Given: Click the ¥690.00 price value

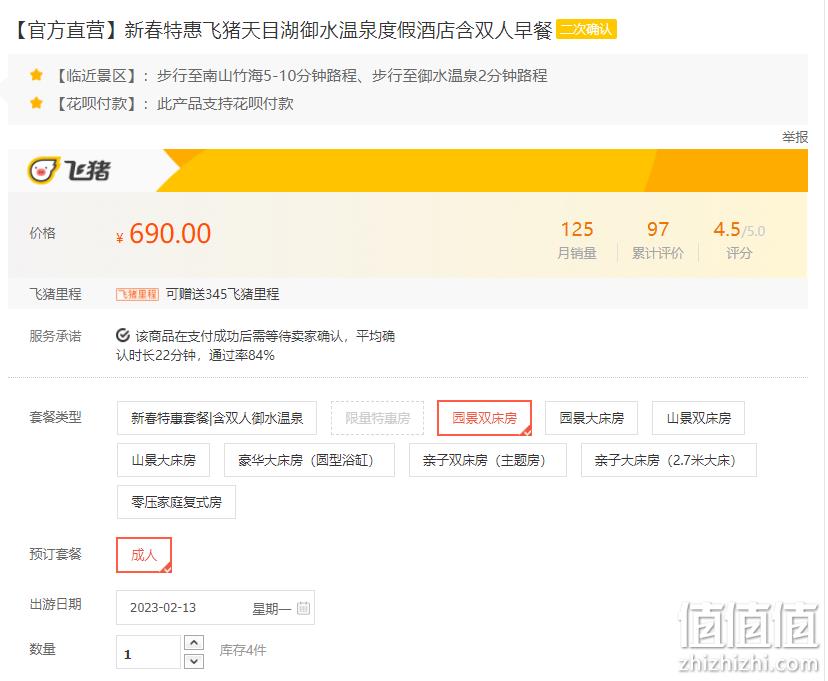Looking at the screenshot, I should pos(164,233).
